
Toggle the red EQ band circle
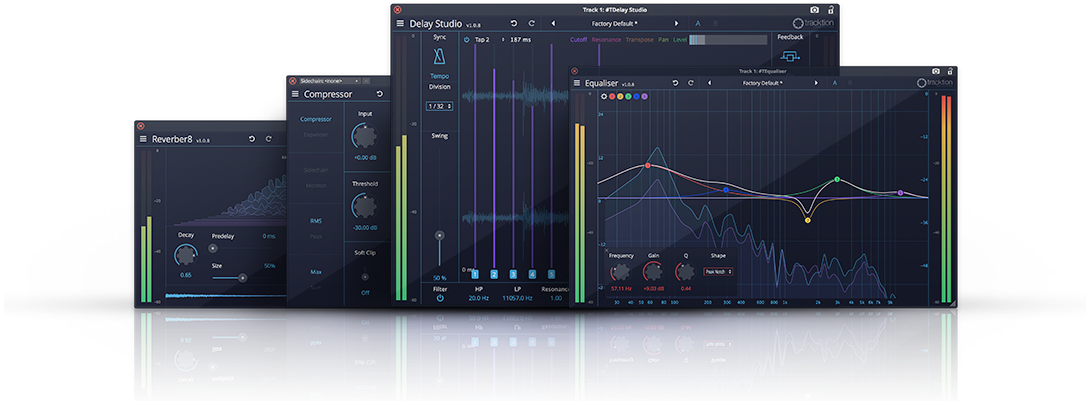[x=612, y=96]
